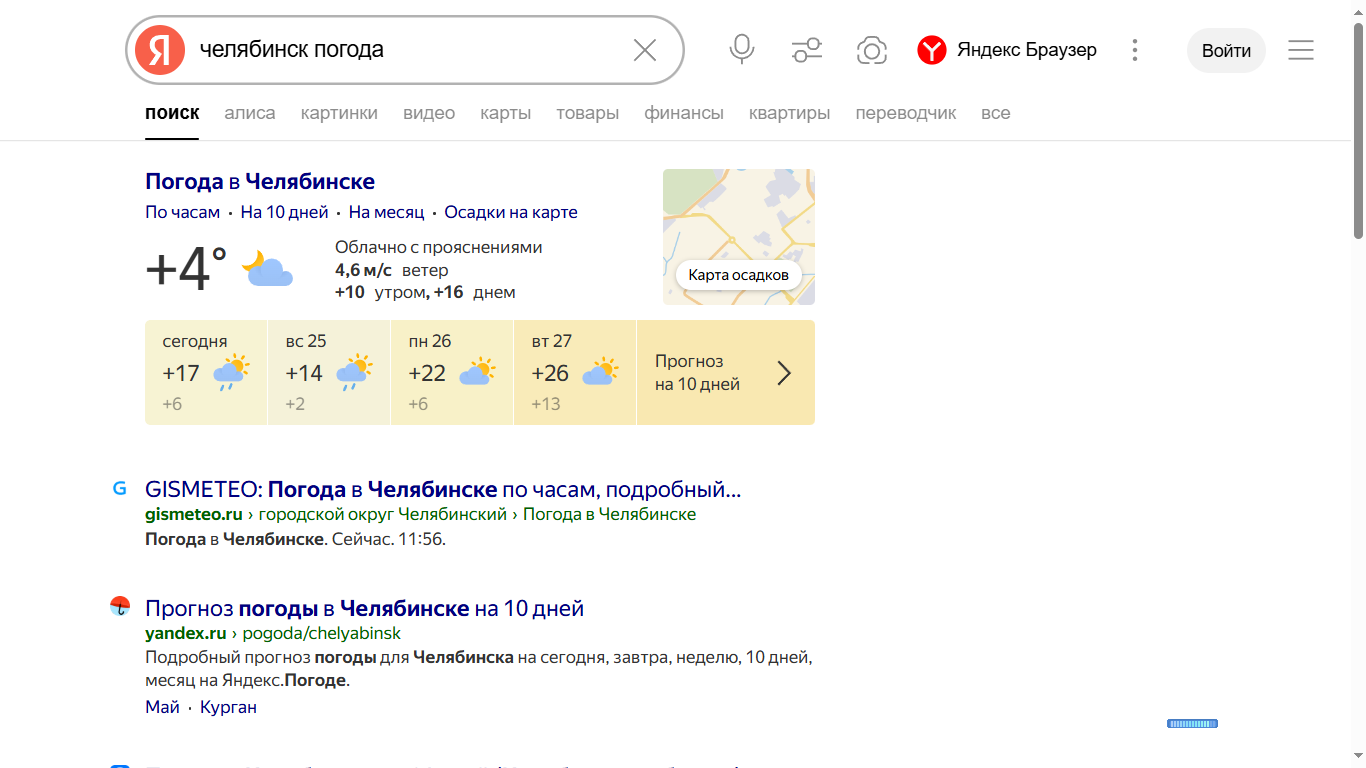
Task: Open the карты tab
Action: coord(505,113)
